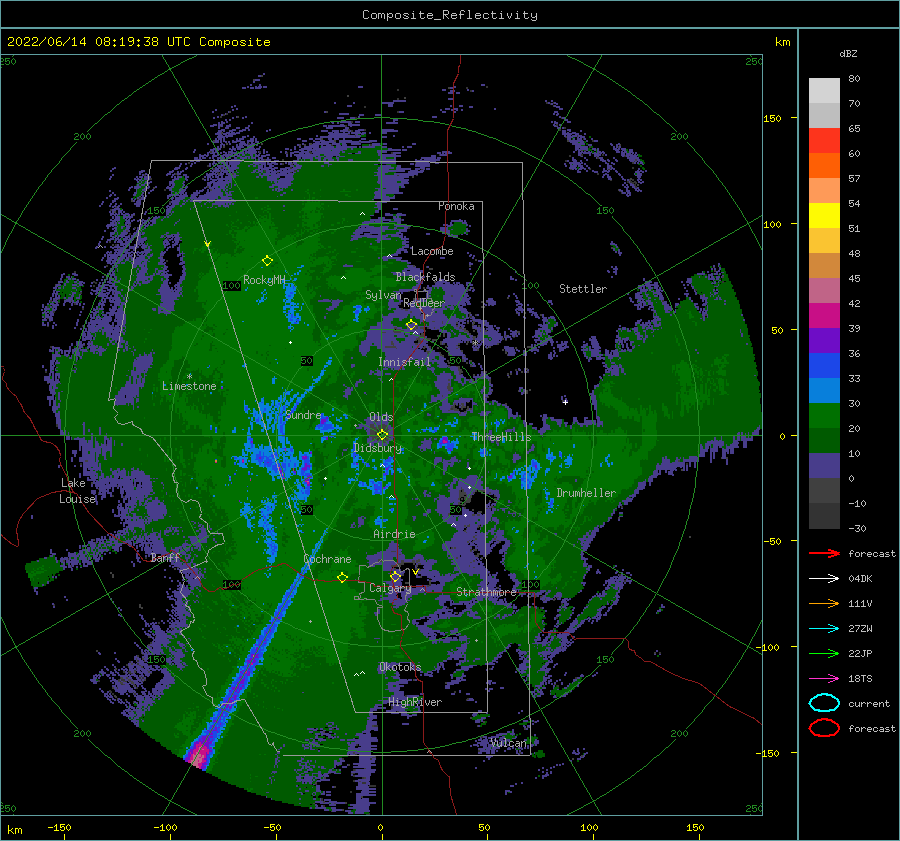Click the white 04DK arrow icon

click(x=824, y=578)
